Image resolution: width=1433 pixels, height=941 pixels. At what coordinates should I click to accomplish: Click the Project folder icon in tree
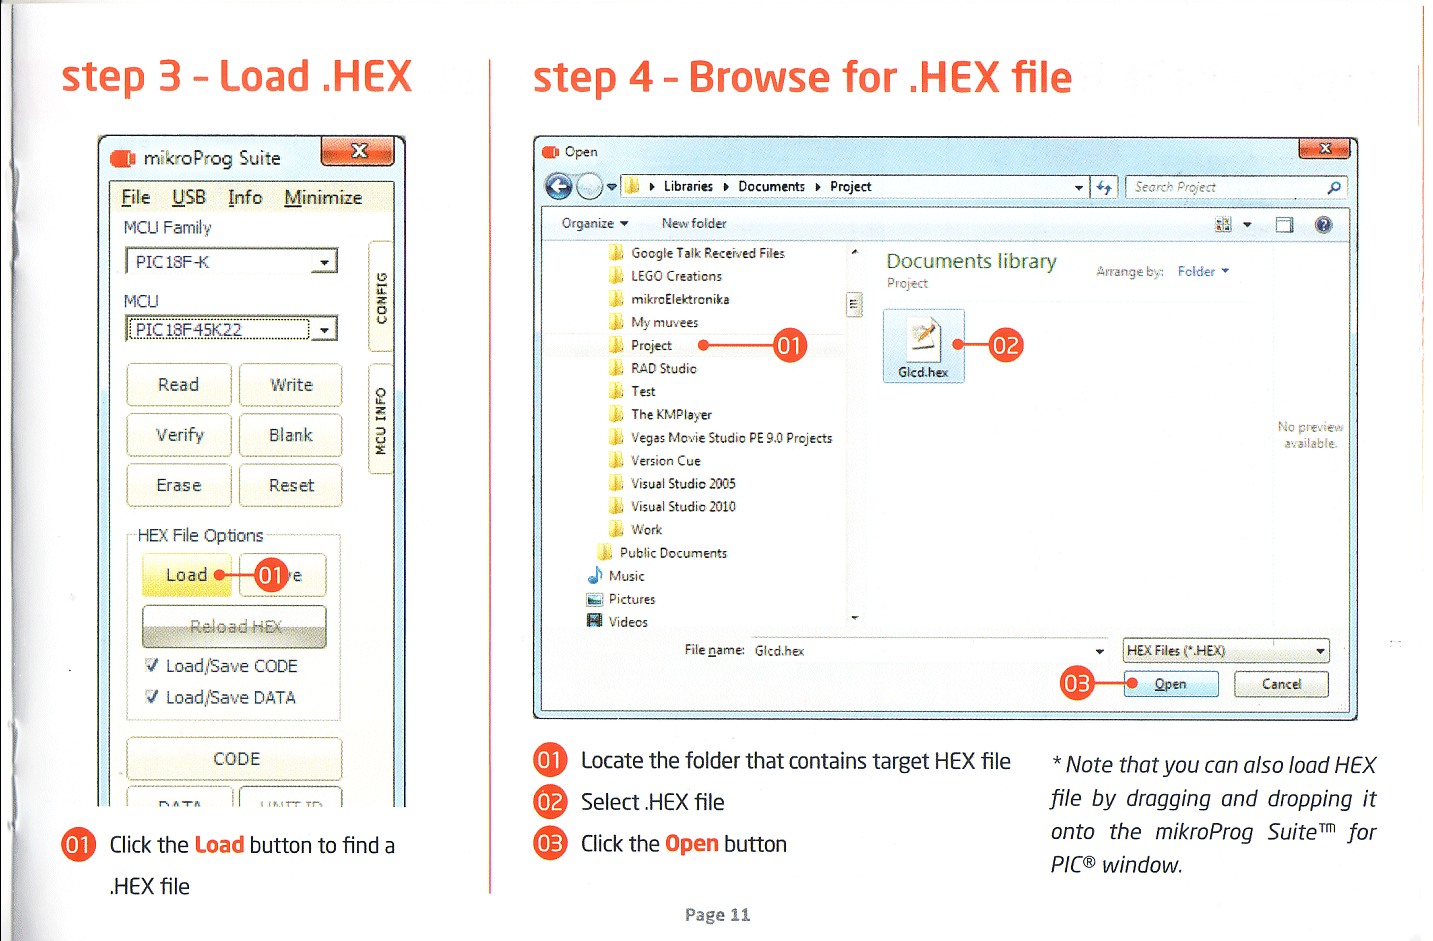(616, 345)
